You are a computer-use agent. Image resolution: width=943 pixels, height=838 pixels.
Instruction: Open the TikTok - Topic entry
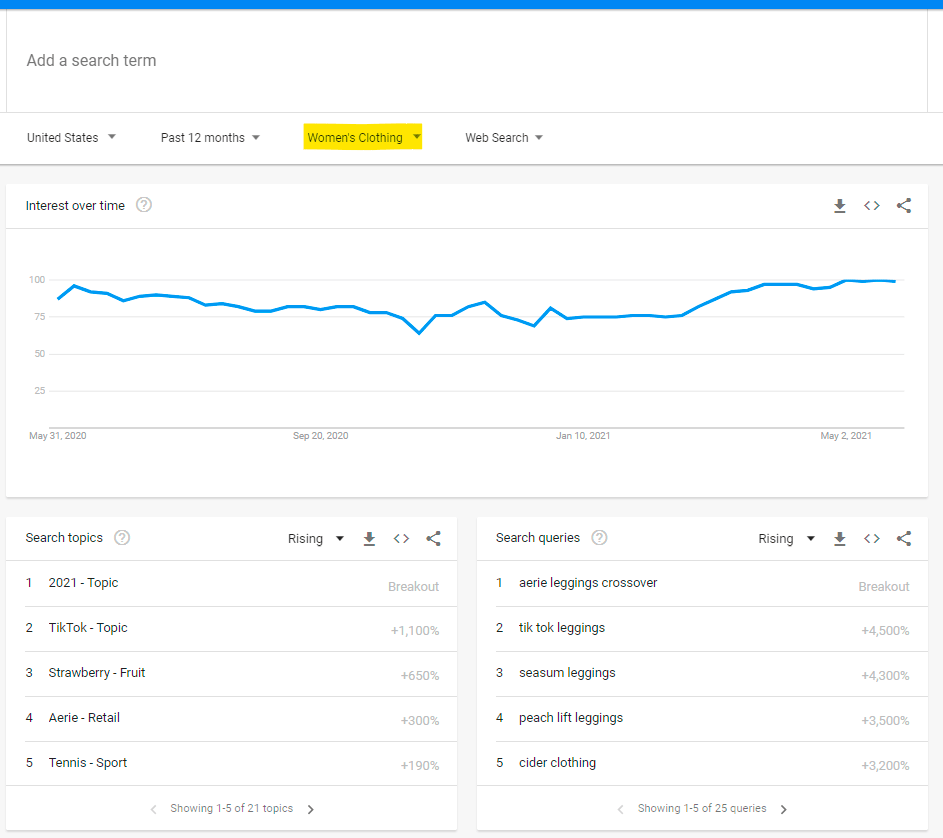(88, 628)
